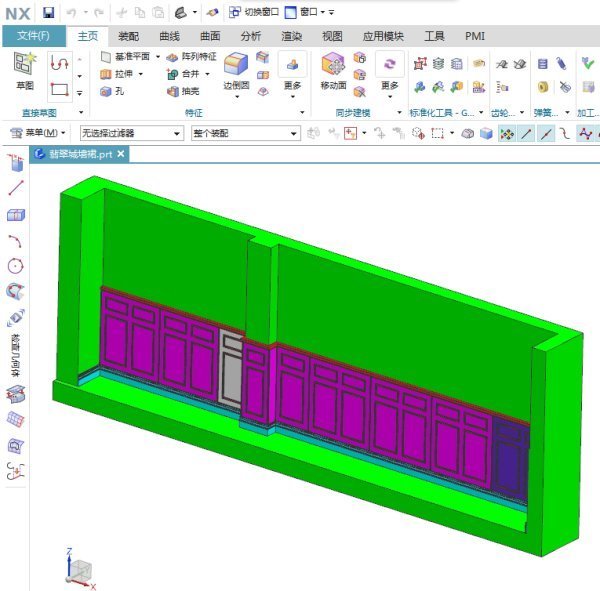Click the Shell (抽壳) feature icon
600x591 pixels.
pos(188,91)
